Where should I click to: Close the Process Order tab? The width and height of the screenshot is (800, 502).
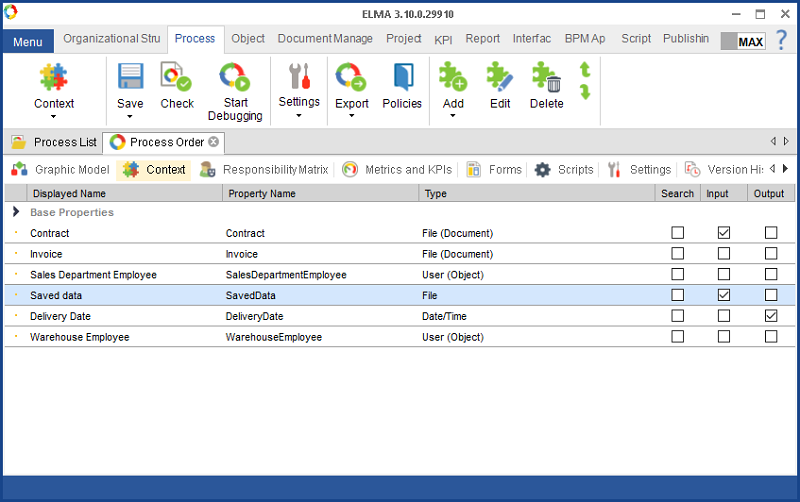[x=214, y=142]
